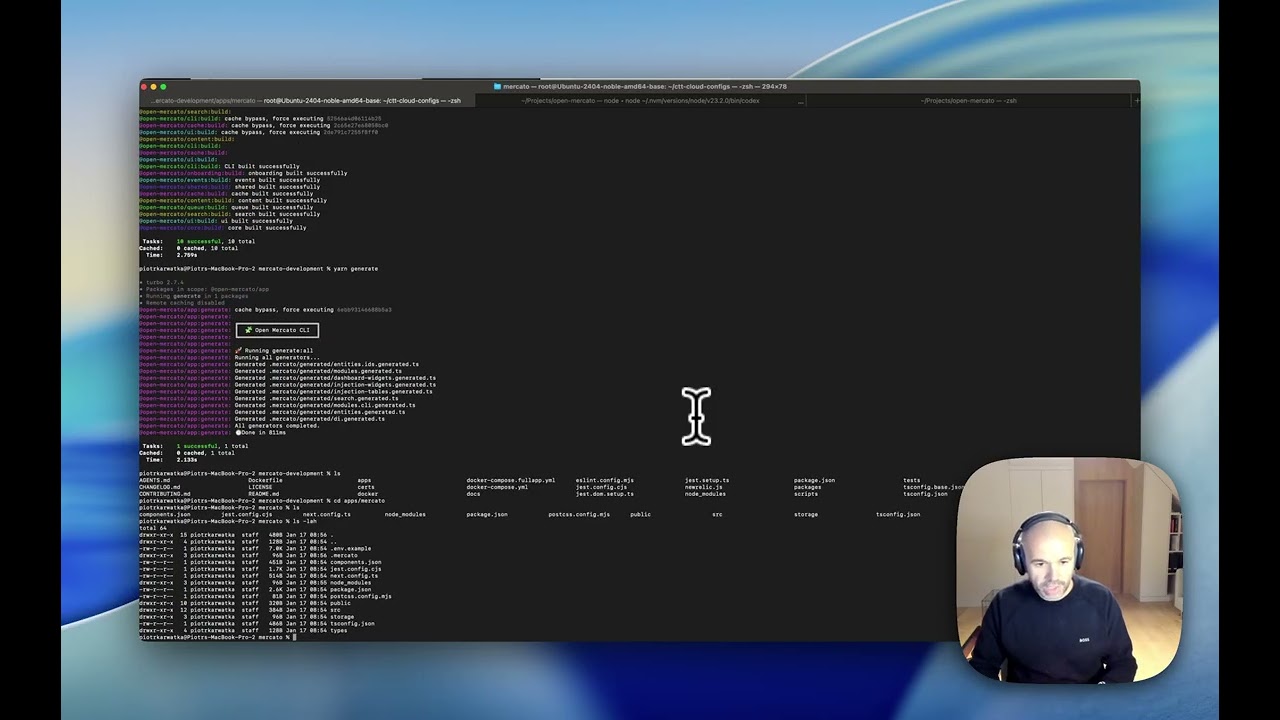The width and height of the screenshot is (1280, 720).
Task: Click the .env.example row in ls -lah output
Action: click(255, 548)
